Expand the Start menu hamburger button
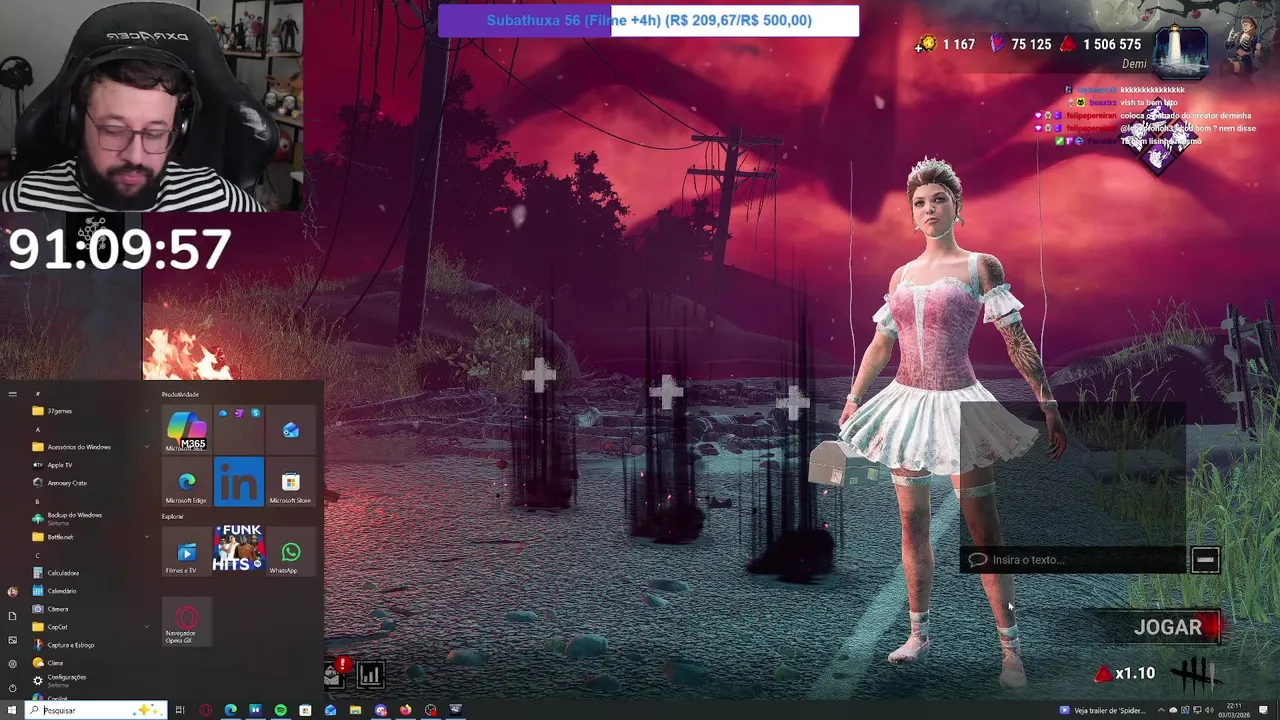1280x720 pixels. point(12,394)
